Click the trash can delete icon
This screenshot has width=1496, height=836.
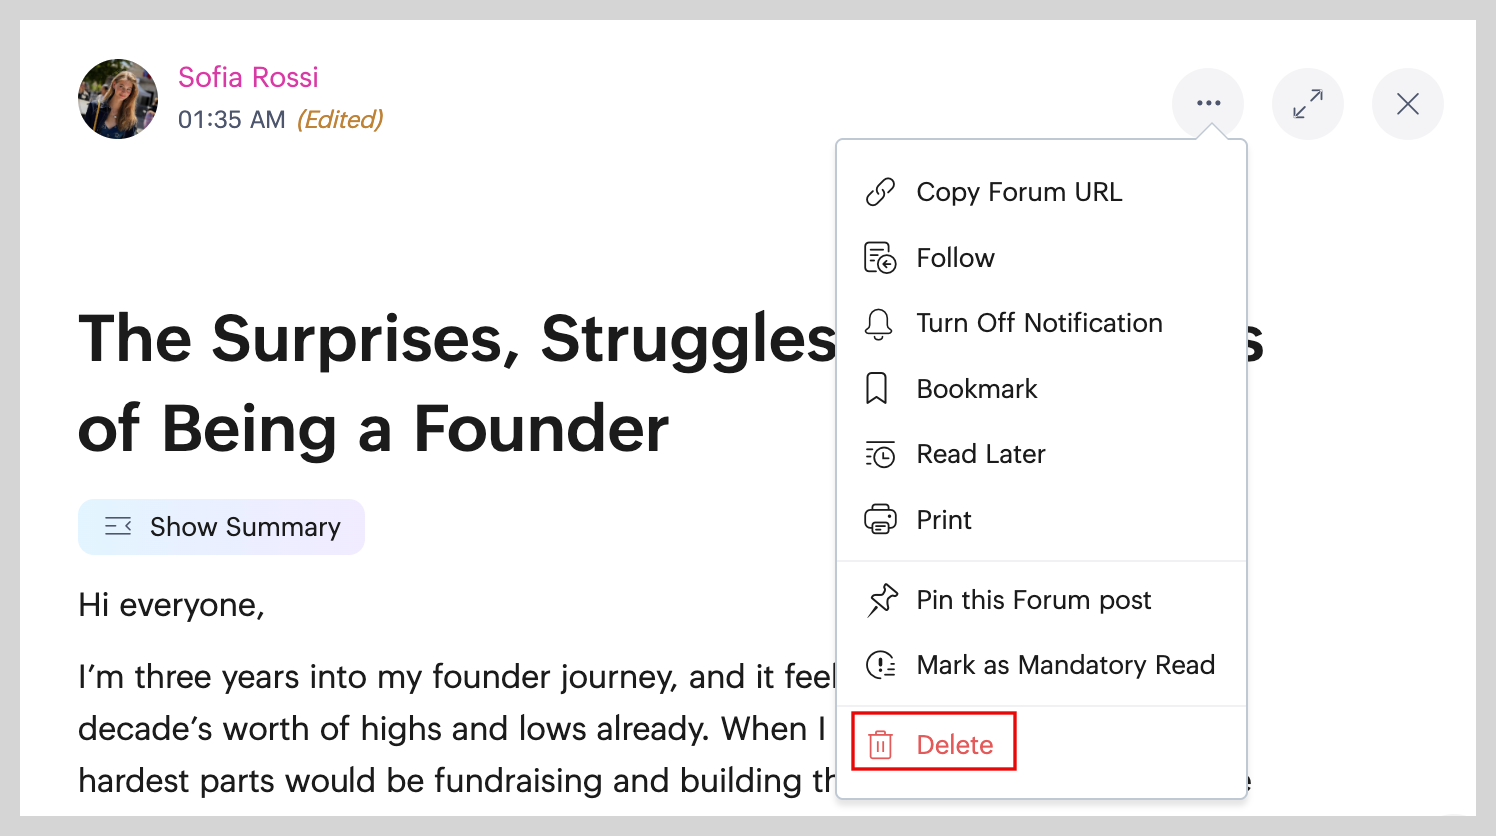880,745
